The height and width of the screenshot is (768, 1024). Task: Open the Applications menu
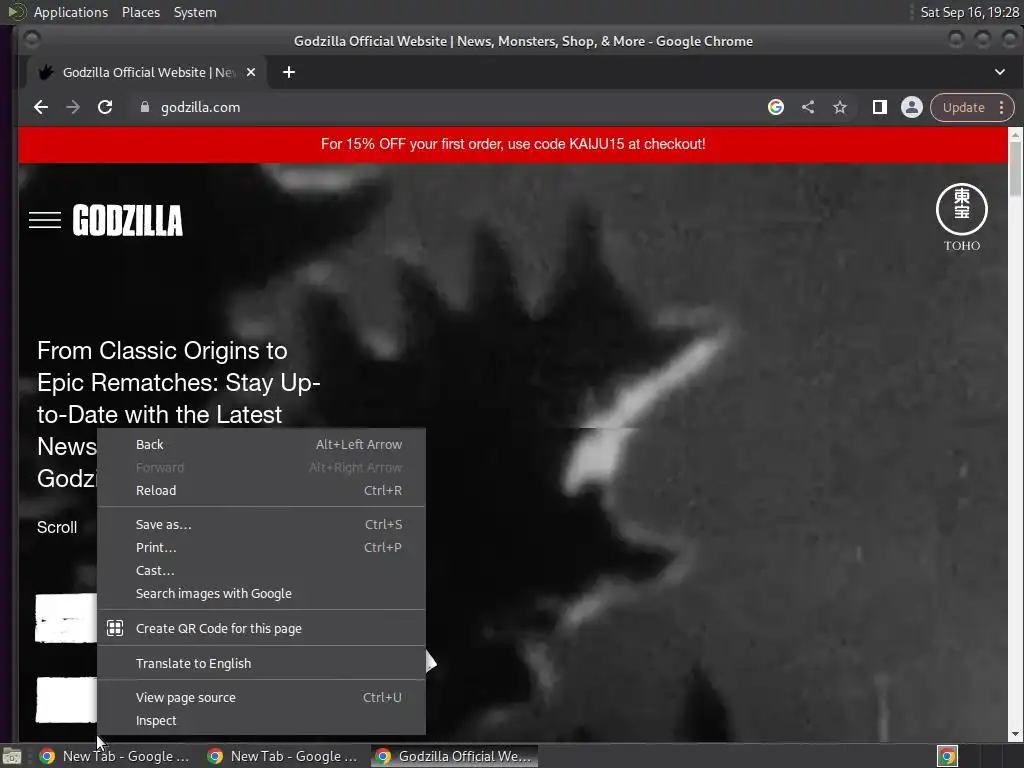pos(71,12)
